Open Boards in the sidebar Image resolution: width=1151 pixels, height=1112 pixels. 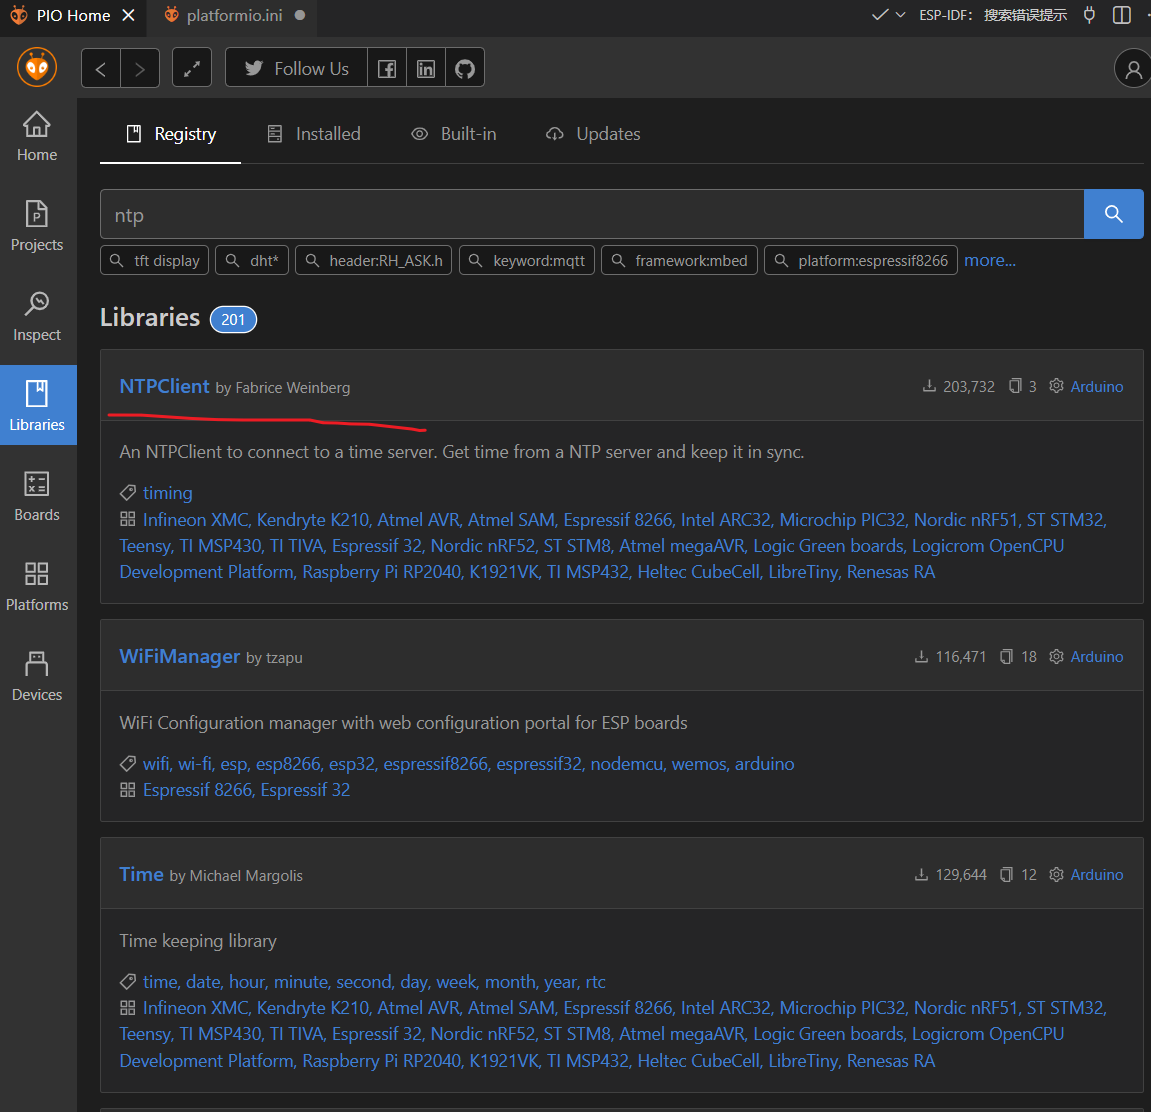[37, 496]
